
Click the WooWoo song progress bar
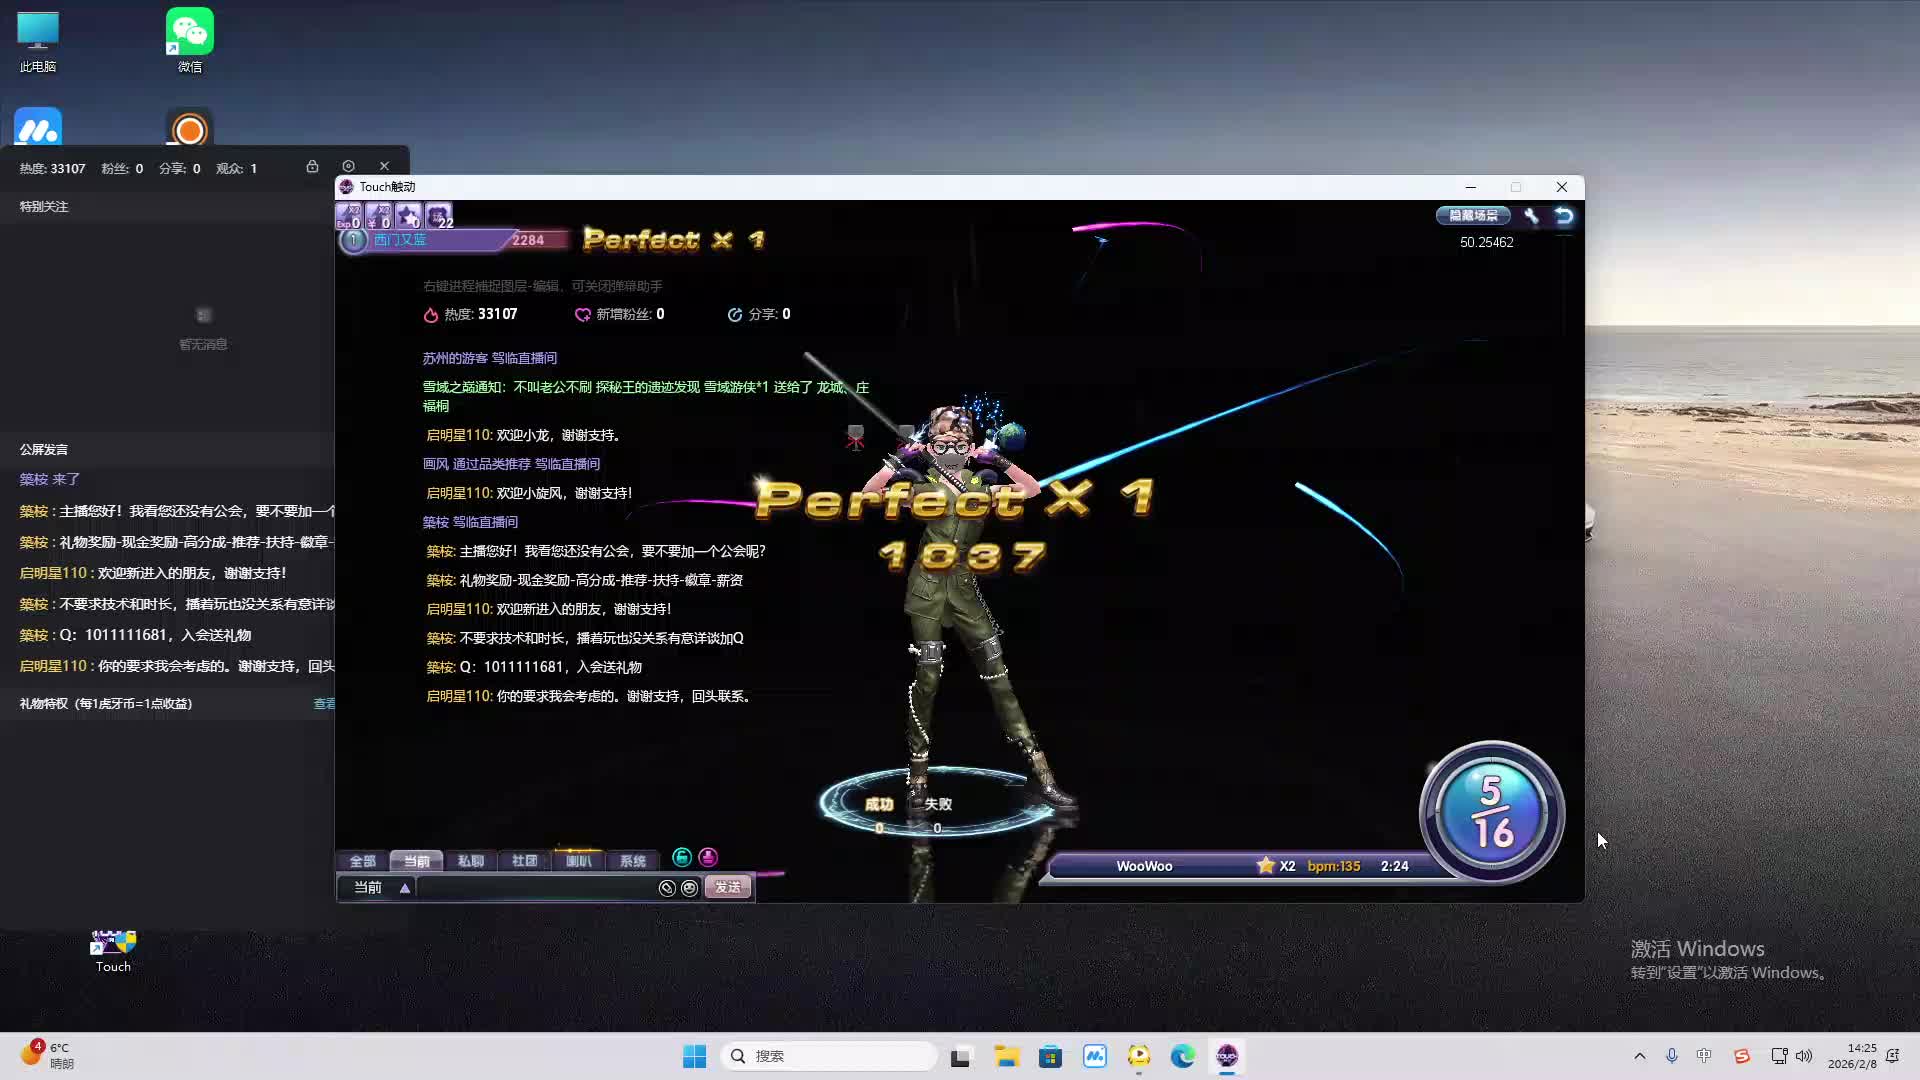click(1240, 866)
